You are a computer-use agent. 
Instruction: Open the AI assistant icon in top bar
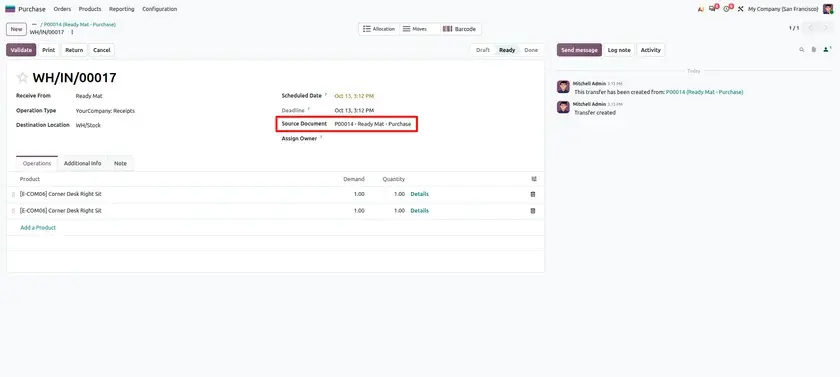coord(701,9)
